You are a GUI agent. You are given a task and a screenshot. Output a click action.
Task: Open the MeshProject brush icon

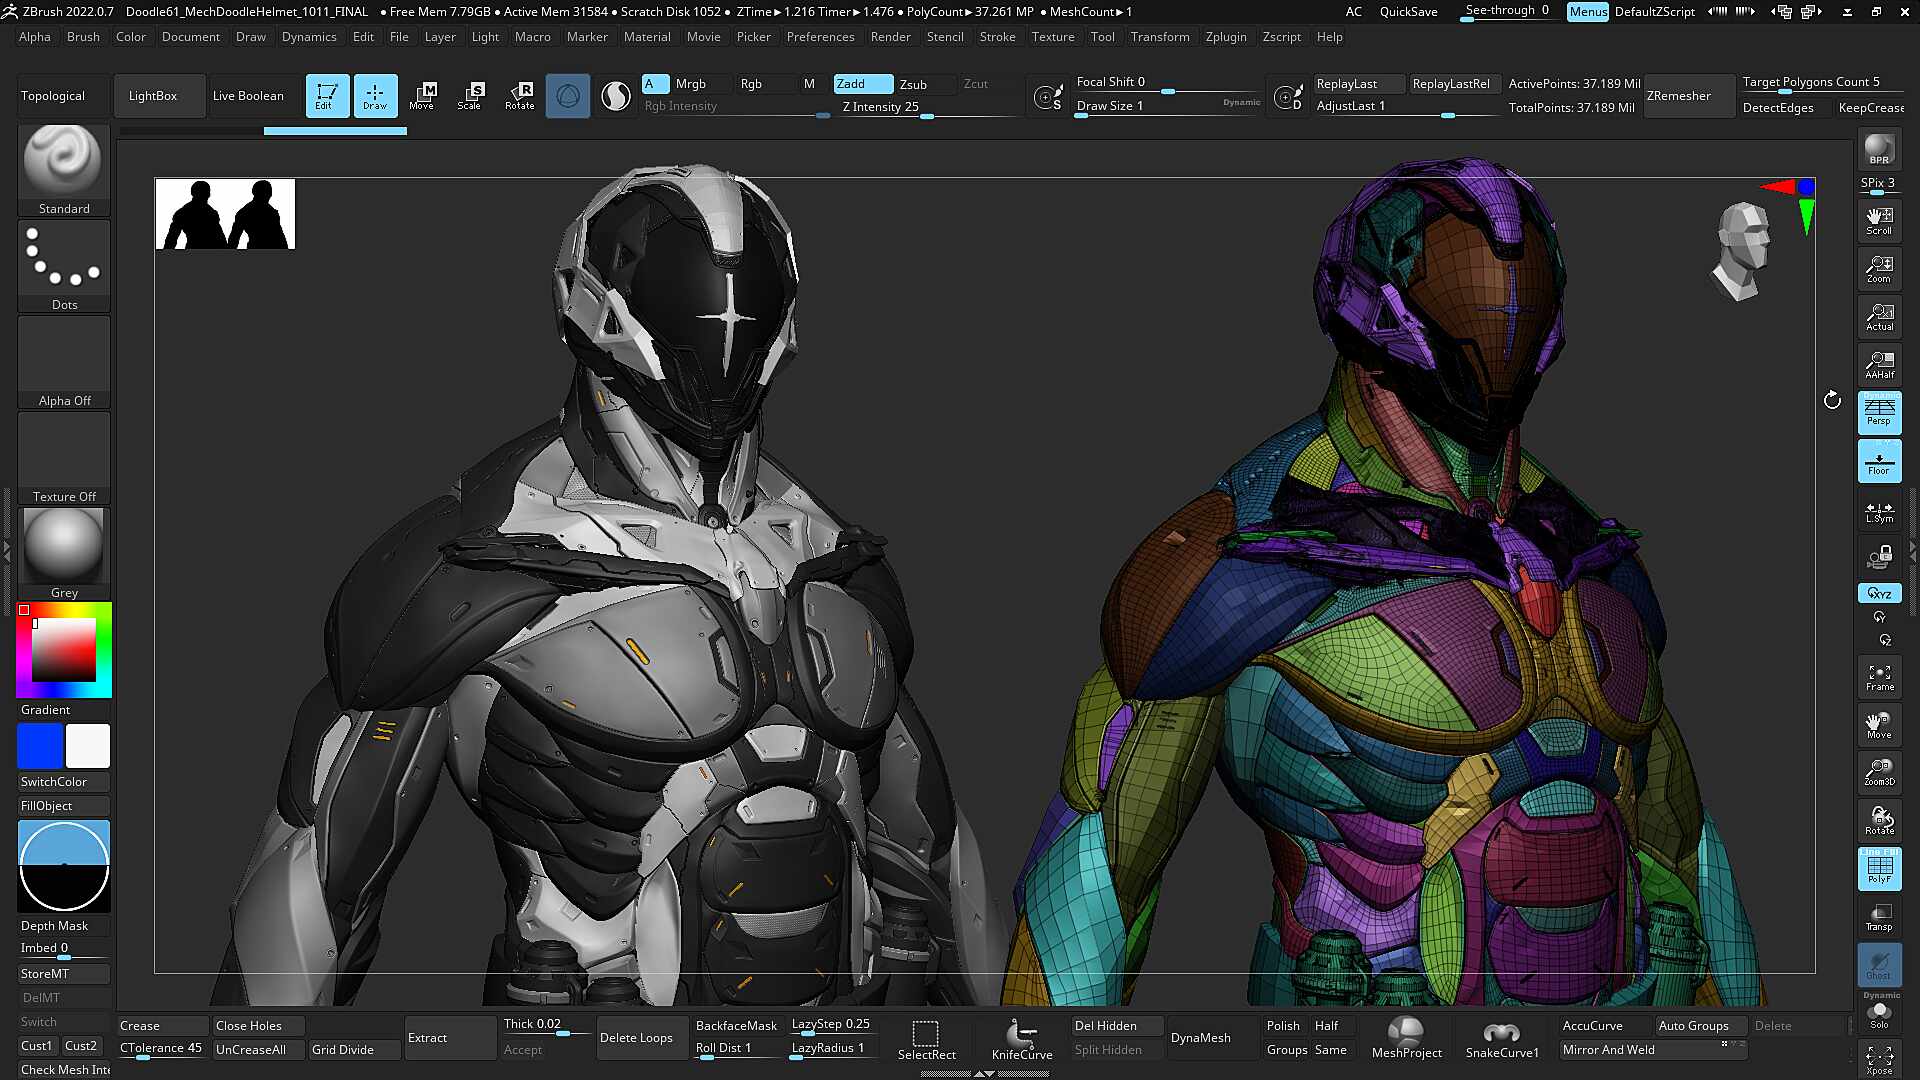[x=1406, y=1038]
